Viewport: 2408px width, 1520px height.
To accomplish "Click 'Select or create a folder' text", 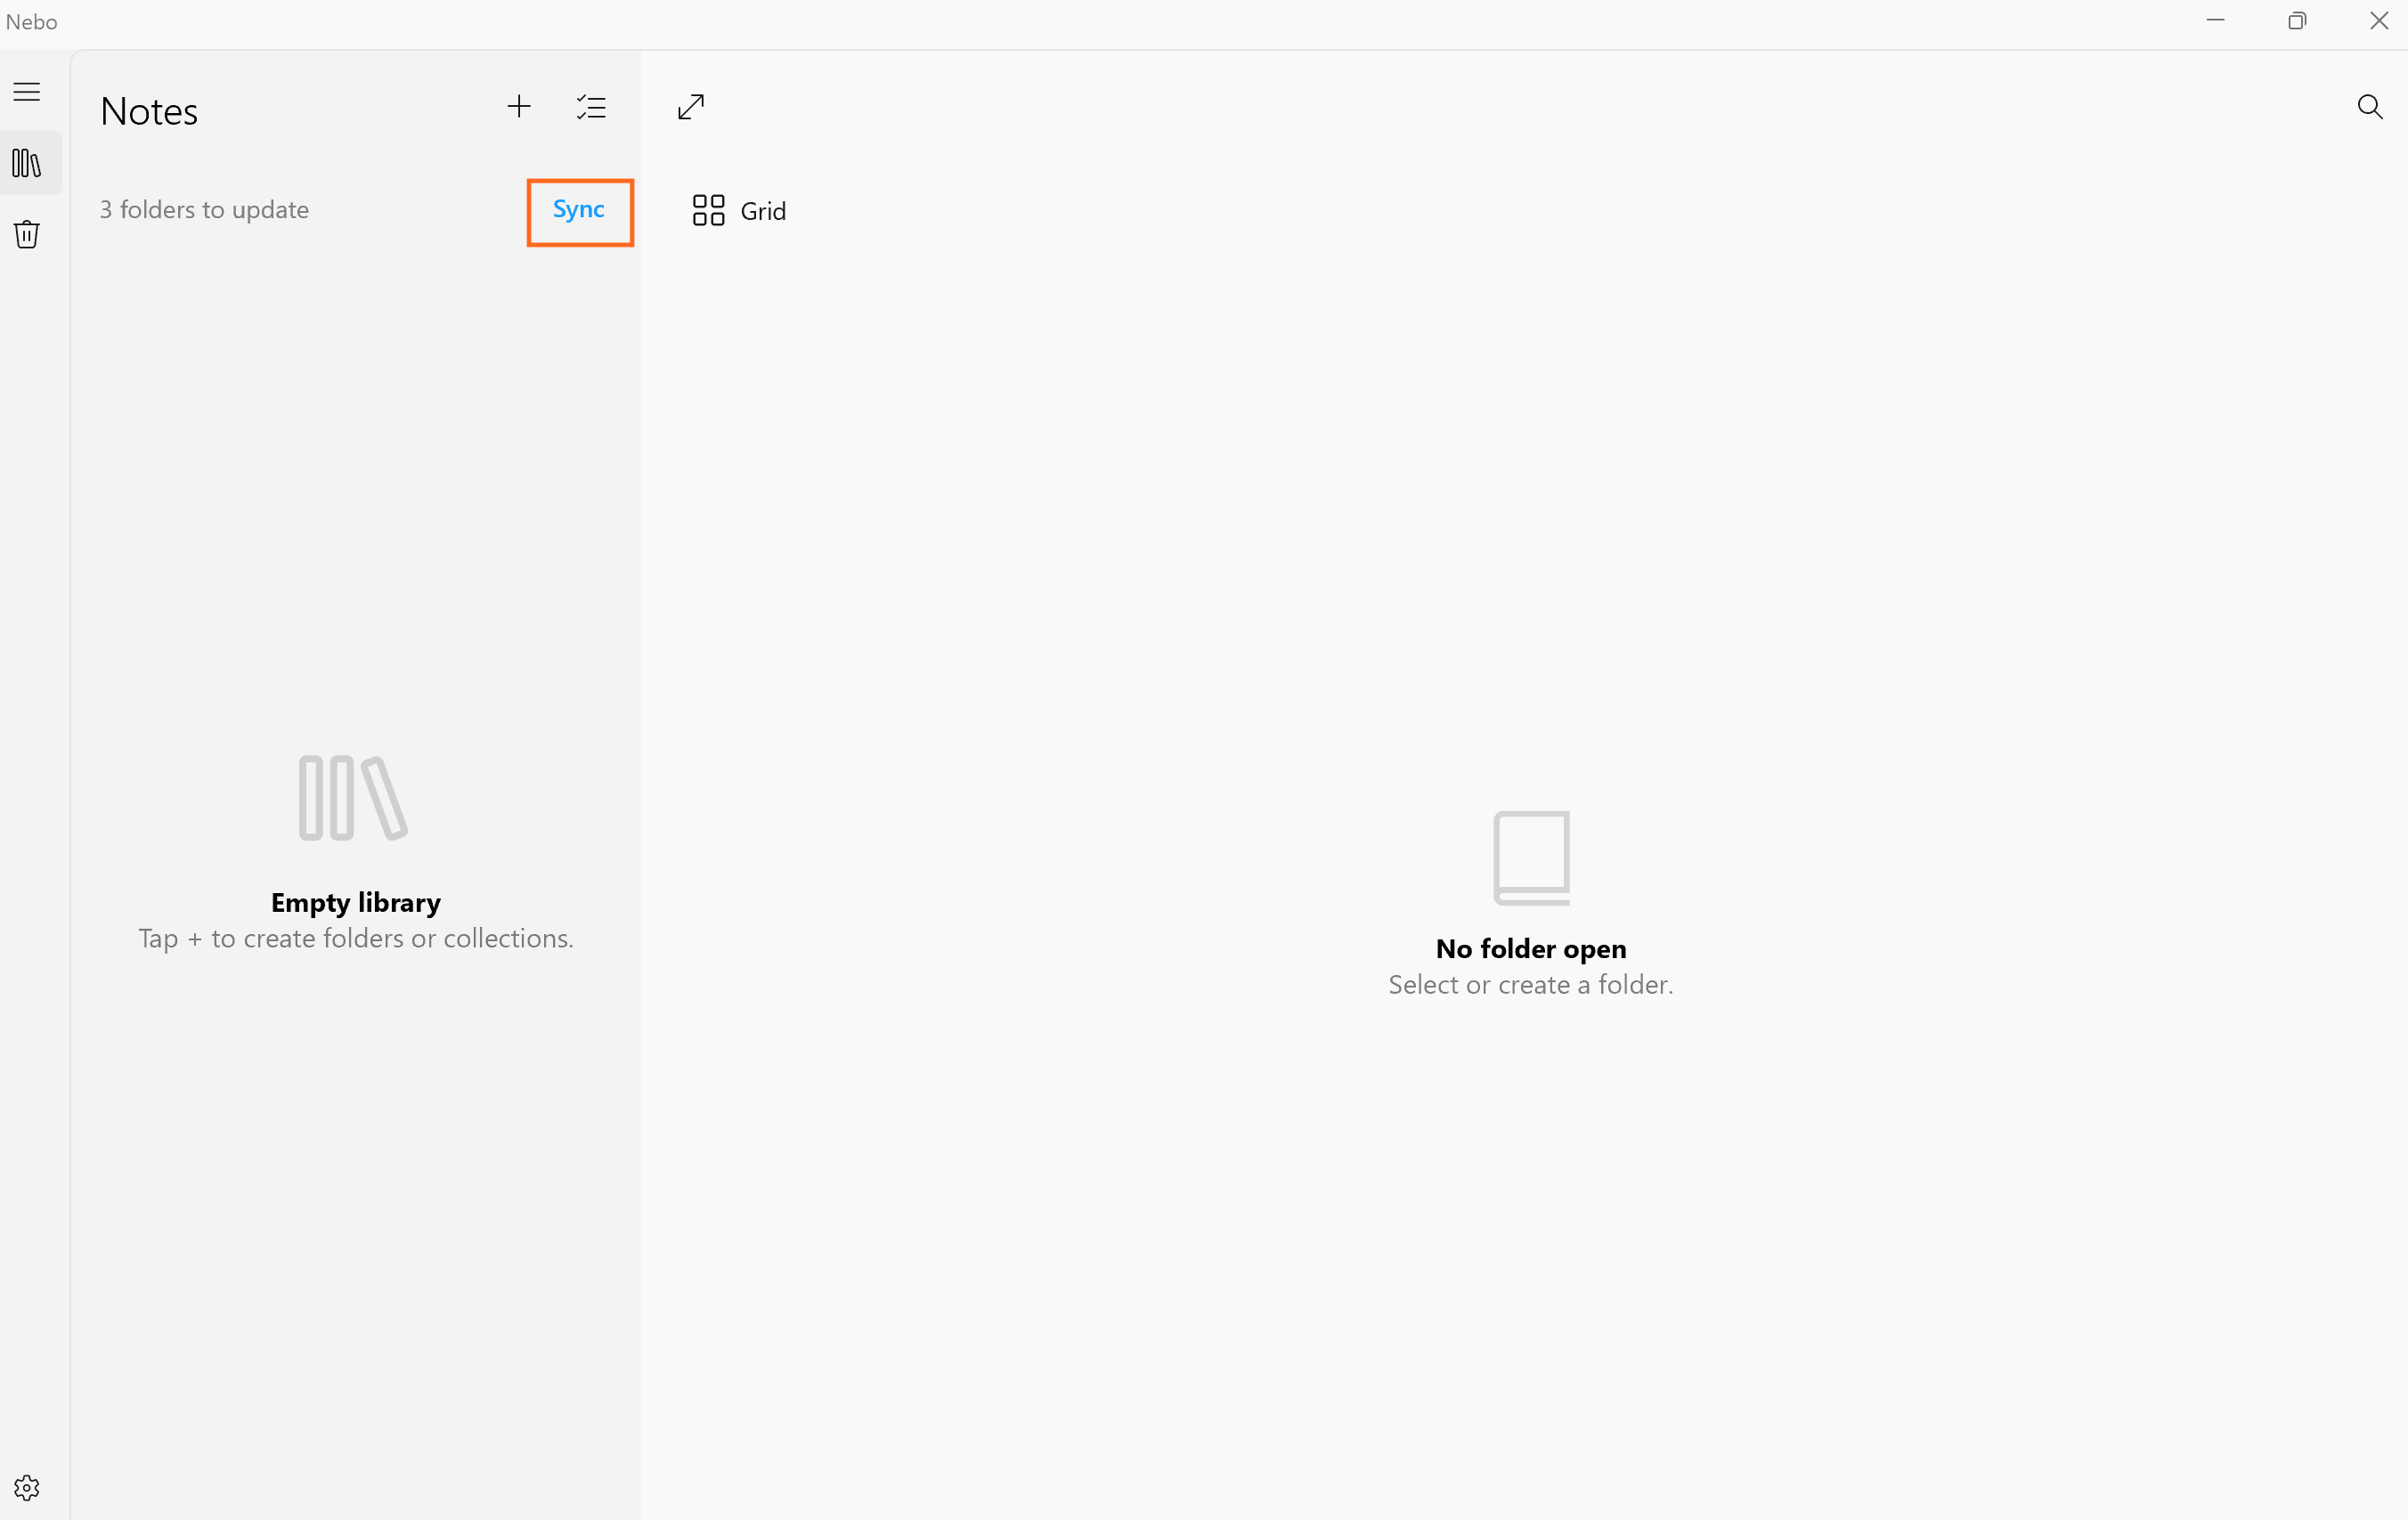I will (1530, 984).
